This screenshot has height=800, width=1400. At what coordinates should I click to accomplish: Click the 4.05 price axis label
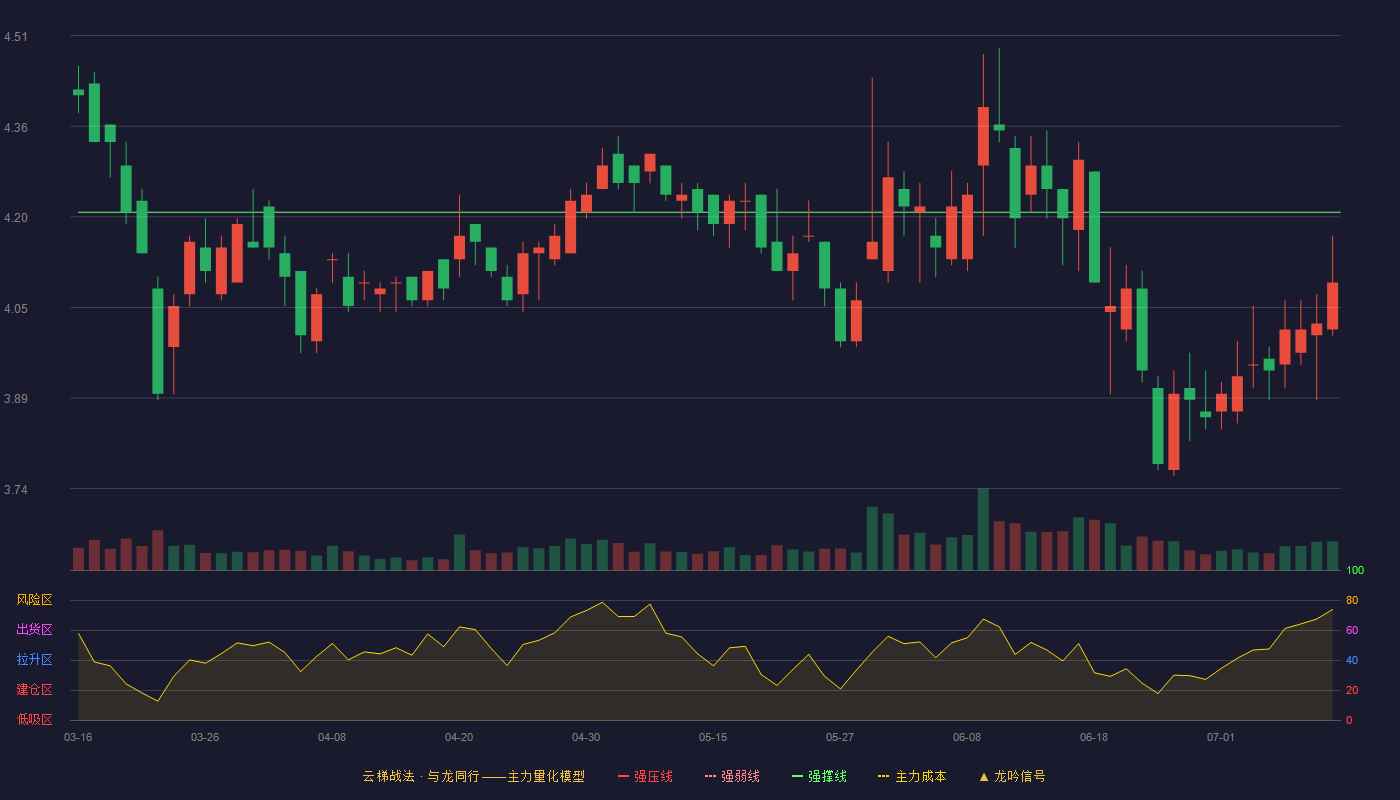tap(16, 309)
